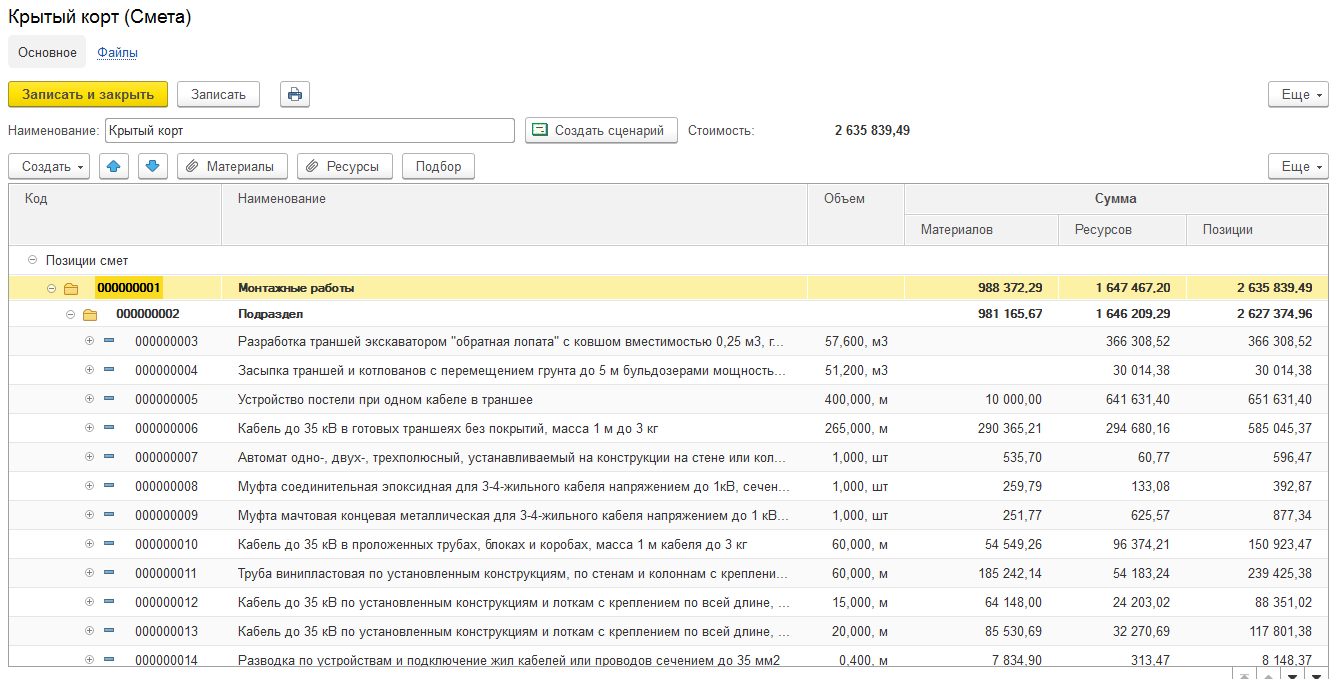Open the Еще menu beside the printer button row
1337x679 pixels.
[x=1298, y=94]
